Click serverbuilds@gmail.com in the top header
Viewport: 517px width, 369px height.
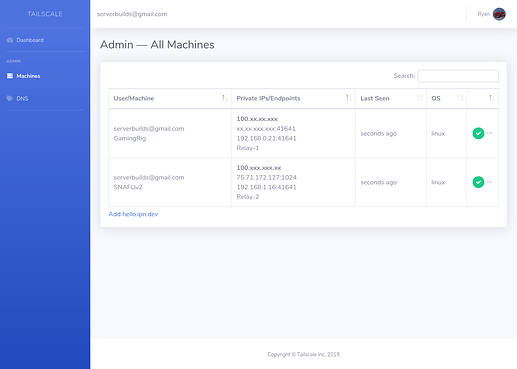132,14
